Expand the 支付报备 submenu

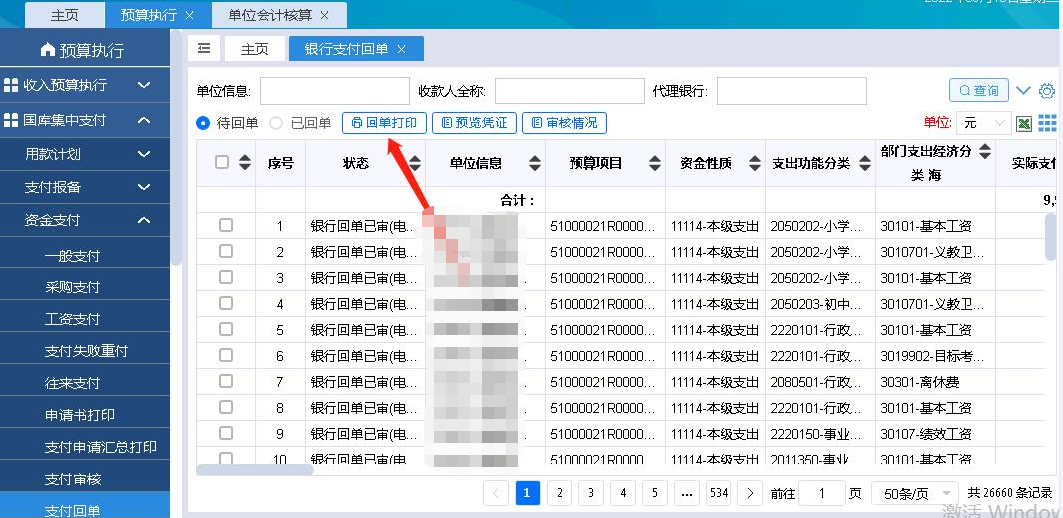tap(144, 187)
